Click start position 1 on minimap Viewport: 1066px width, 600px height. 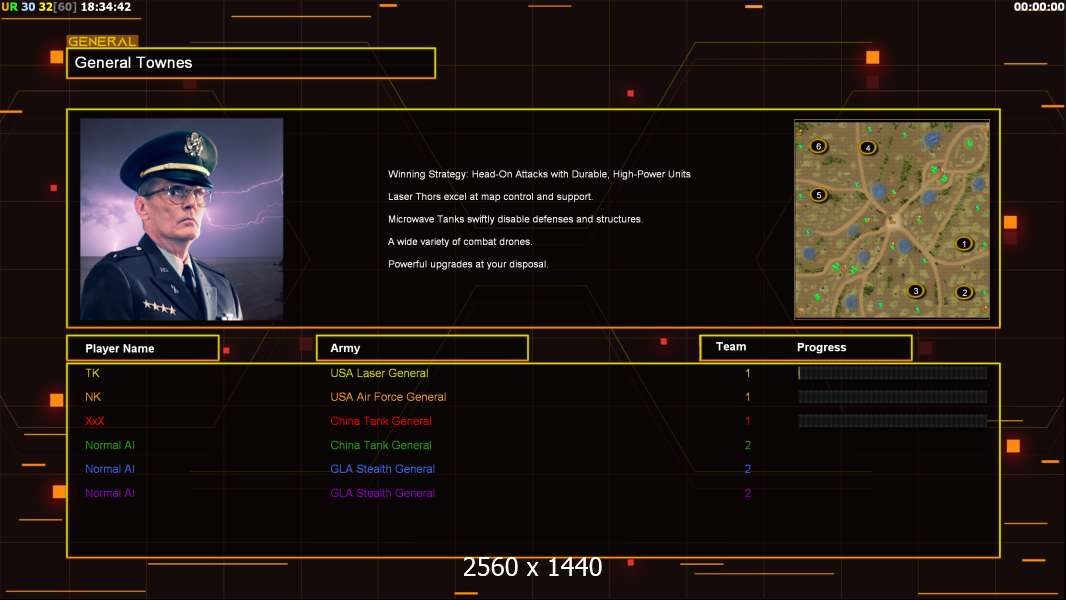pos(963,243)
